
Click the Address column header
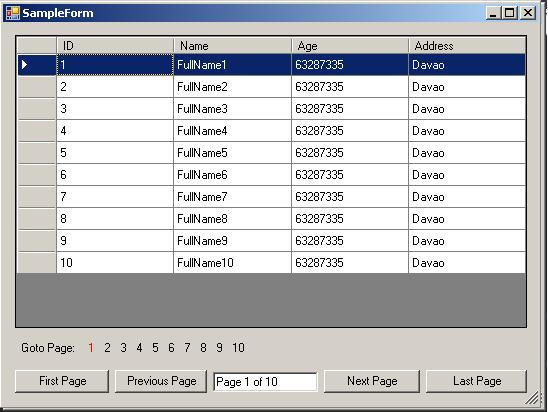click(467, 46)
